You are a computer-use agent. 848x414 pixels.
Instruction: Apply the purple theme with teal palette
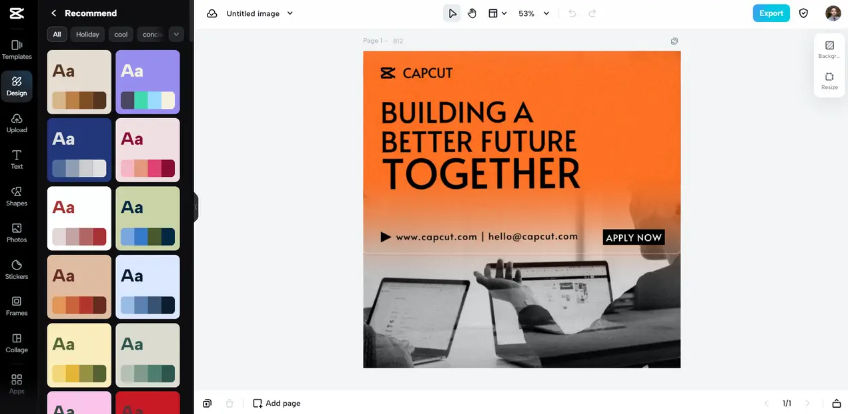(148, 82)
